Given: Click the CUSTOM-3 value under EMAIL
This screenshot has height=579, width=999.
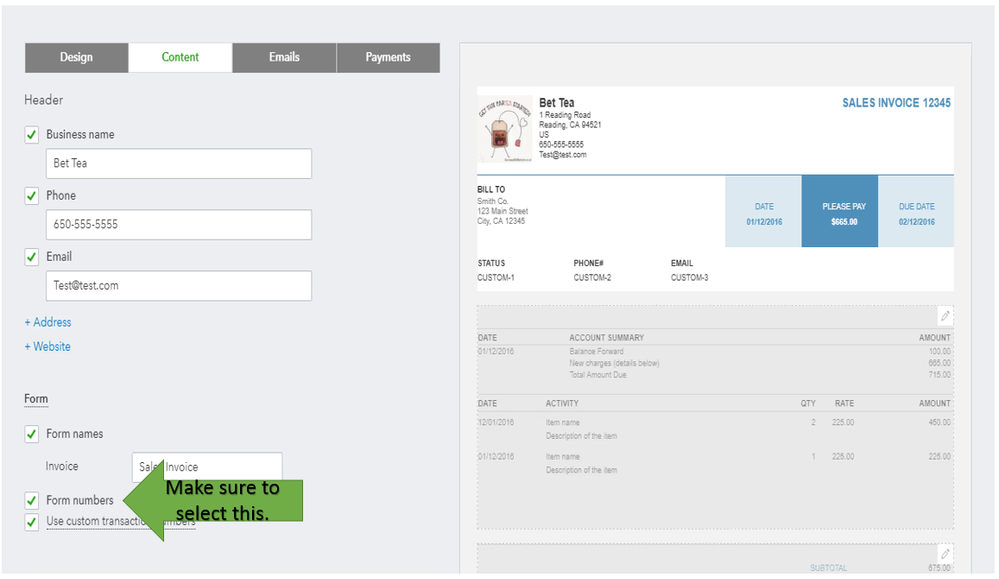Looking at the screenshot, I should coord(689,278).
